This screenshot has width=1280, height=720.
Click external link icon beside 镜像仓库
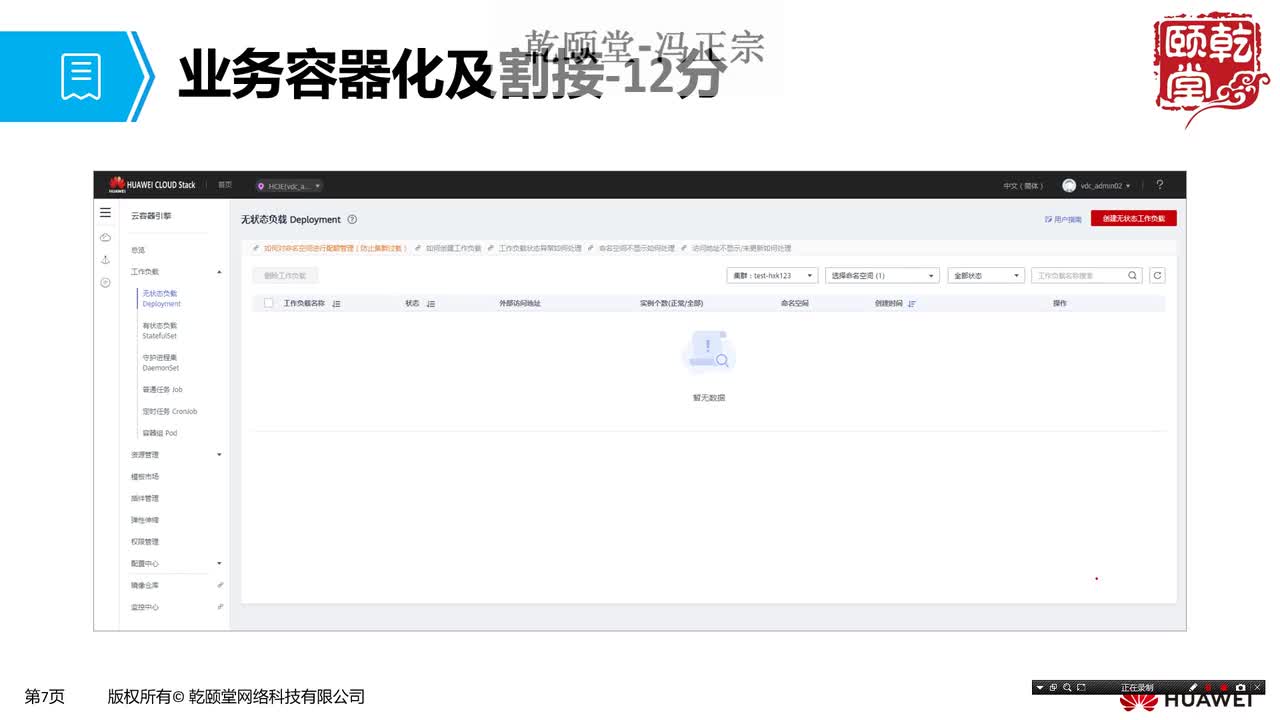coord(220,585)
